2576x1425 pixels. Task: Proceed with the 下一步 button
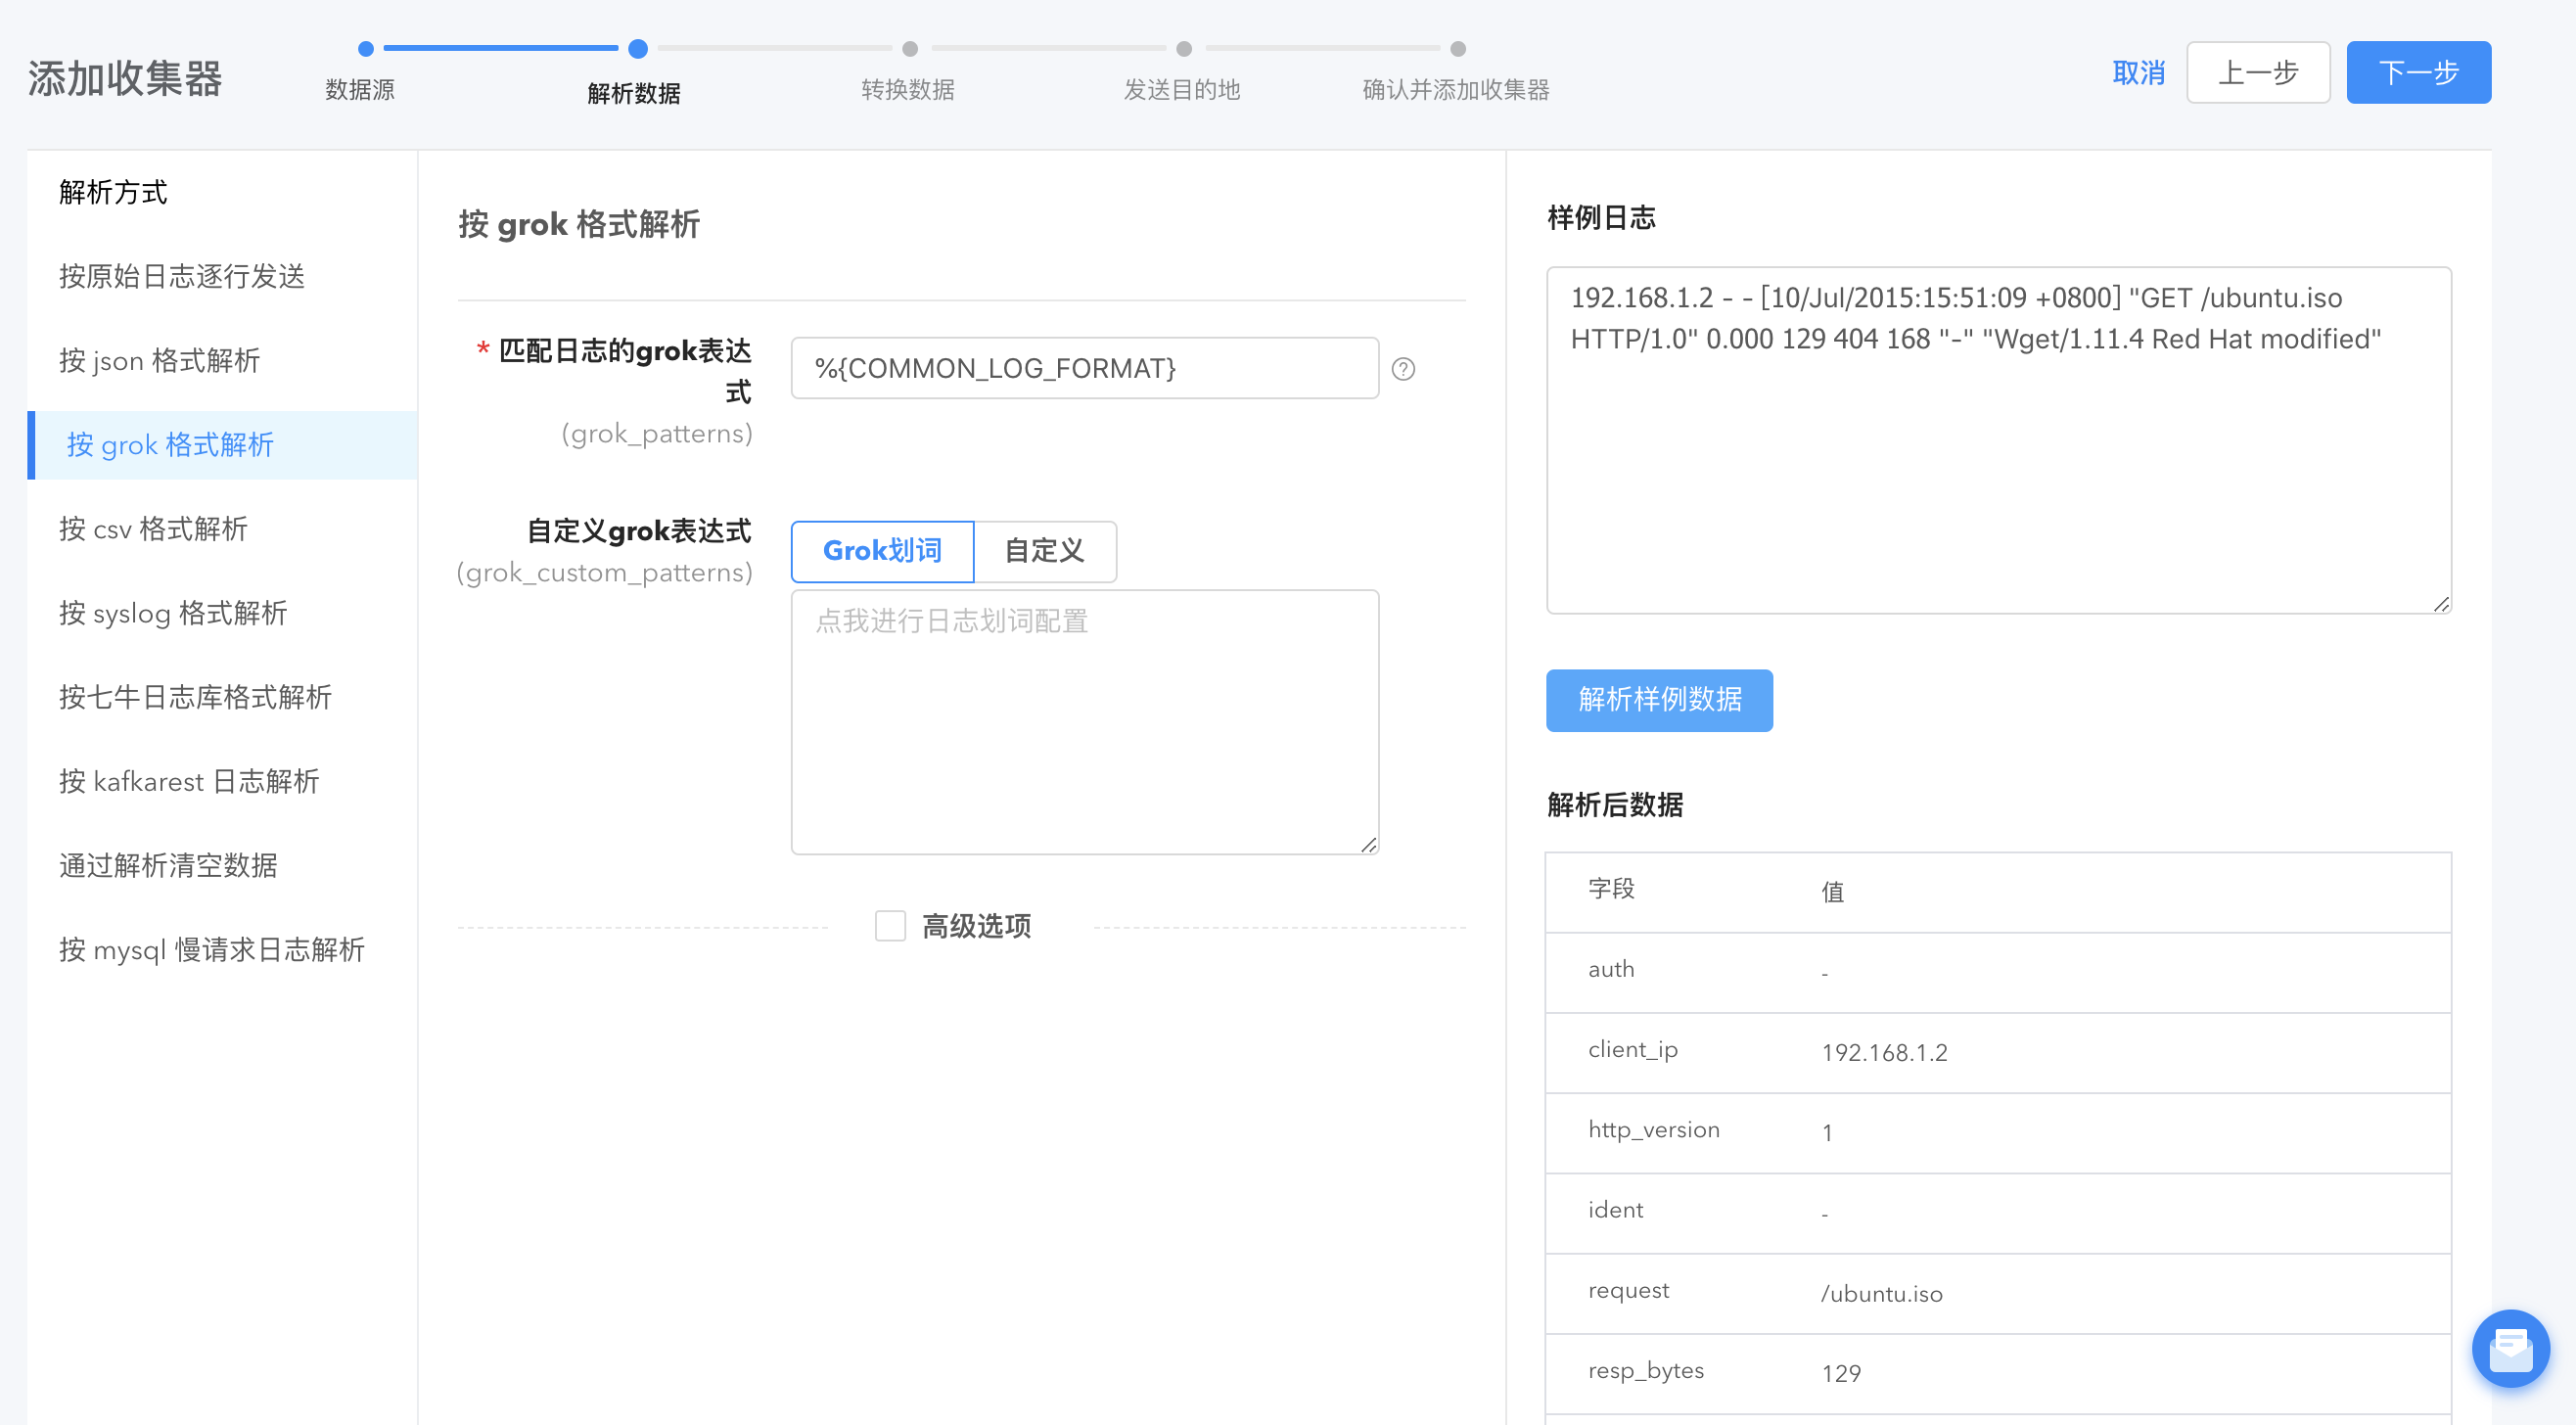[2418, 72]
